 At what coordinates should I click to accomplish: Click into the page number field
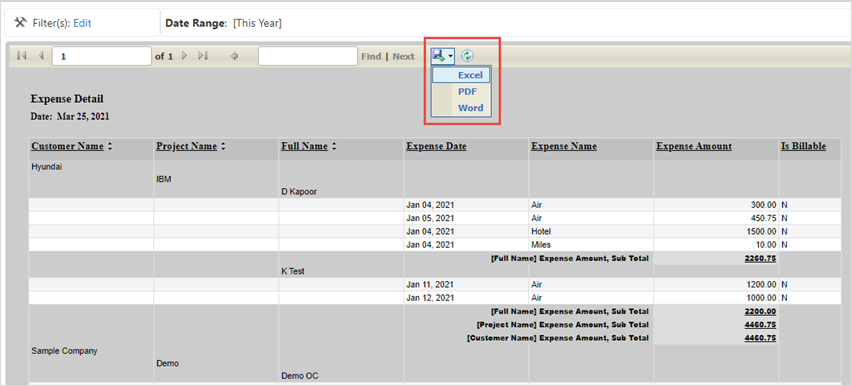102,56
